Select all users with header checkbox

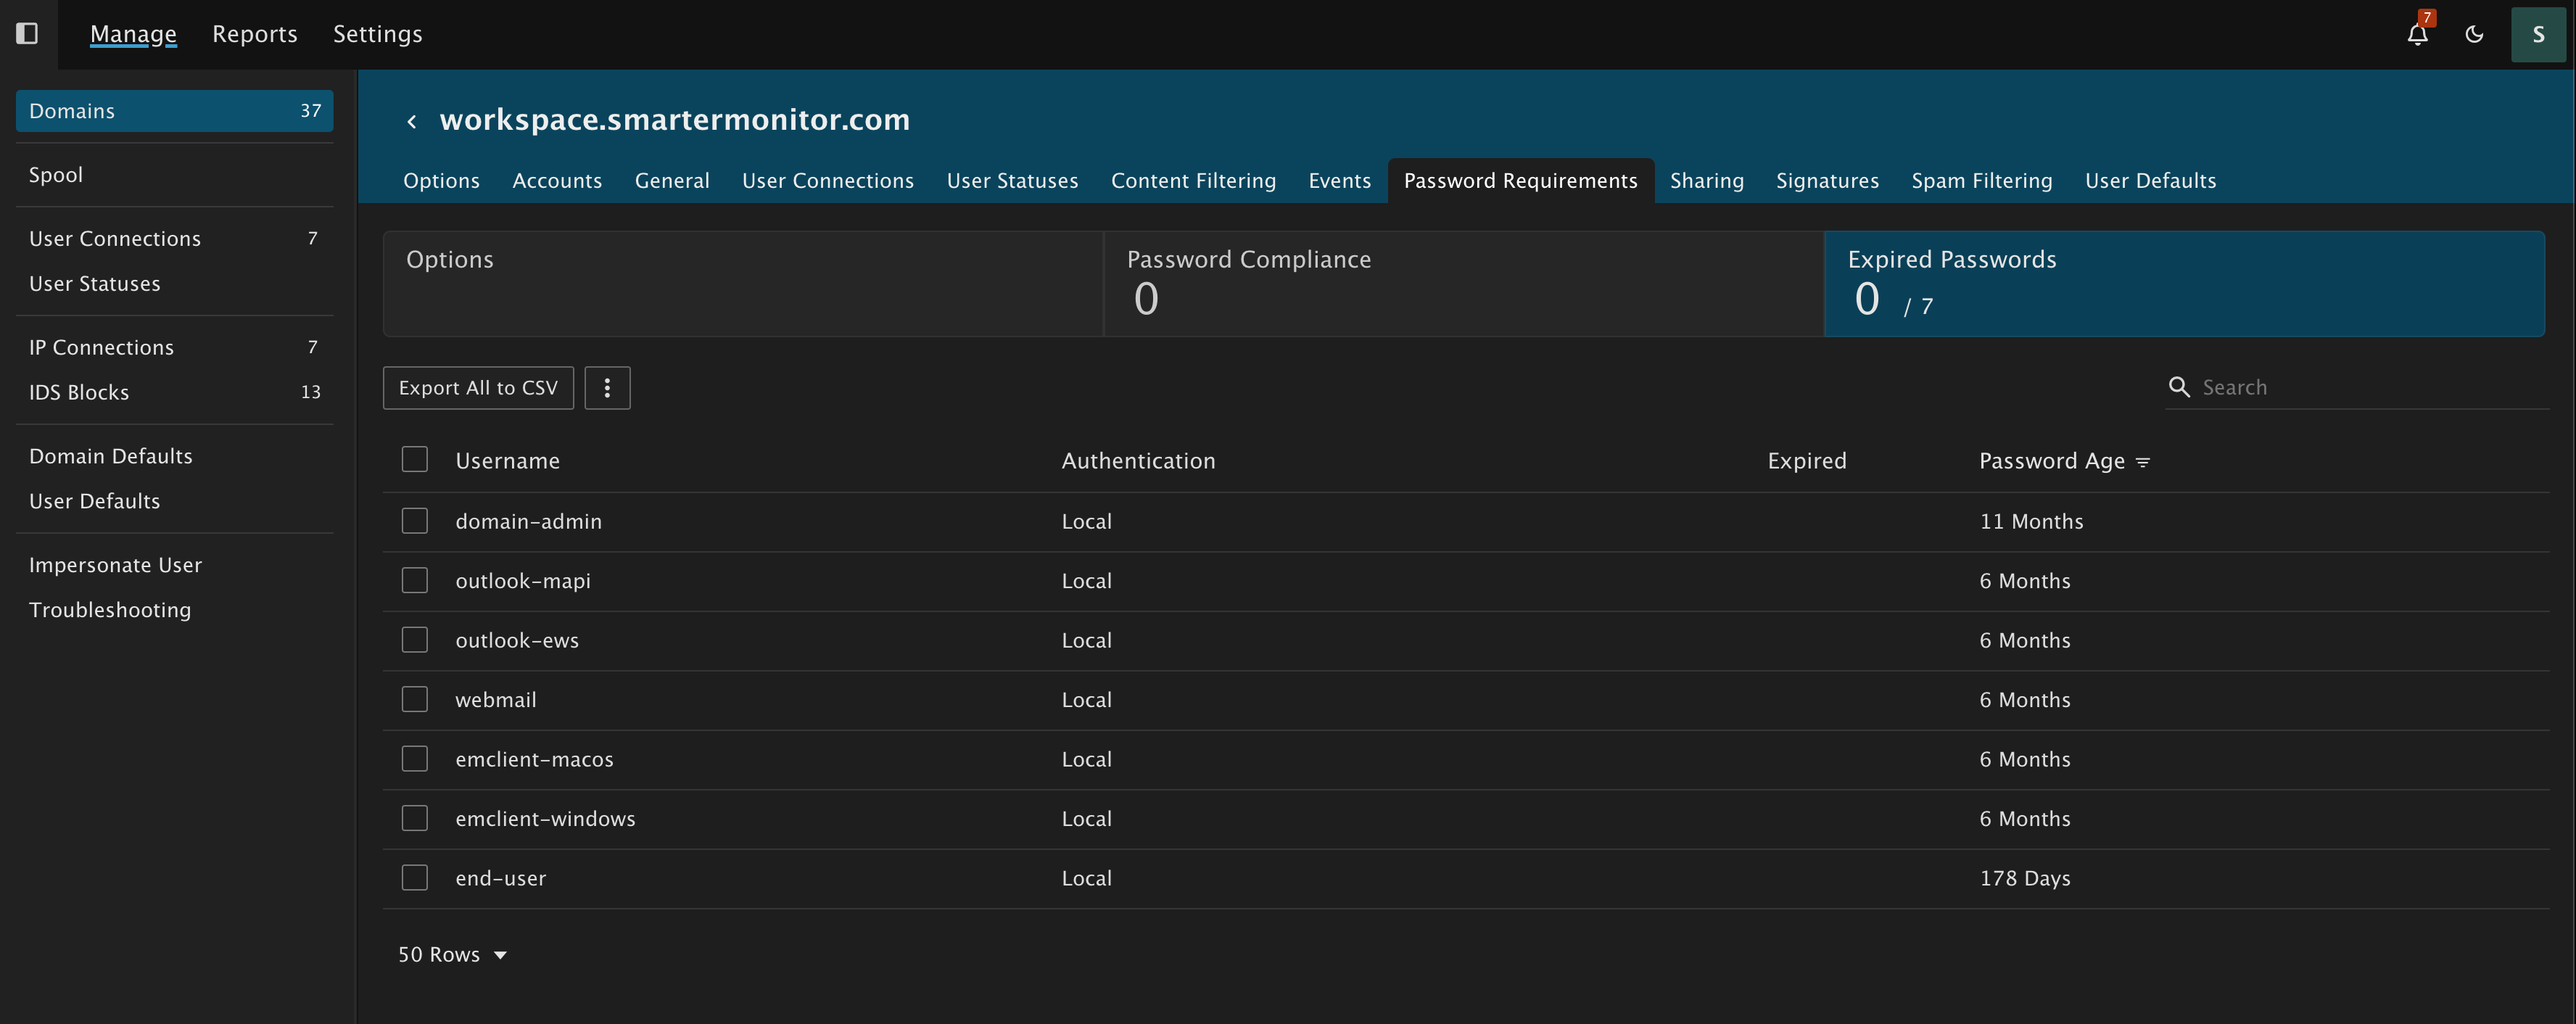coord(415,460)
